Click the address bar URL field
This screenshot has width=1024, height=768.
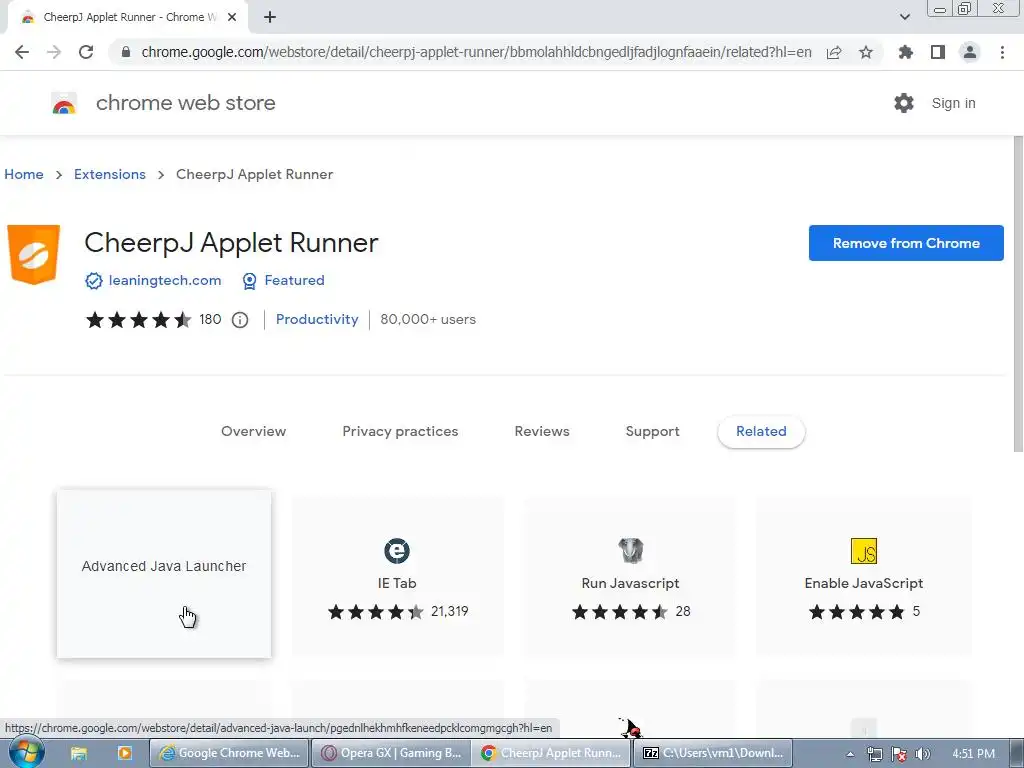tap(476, 52)
